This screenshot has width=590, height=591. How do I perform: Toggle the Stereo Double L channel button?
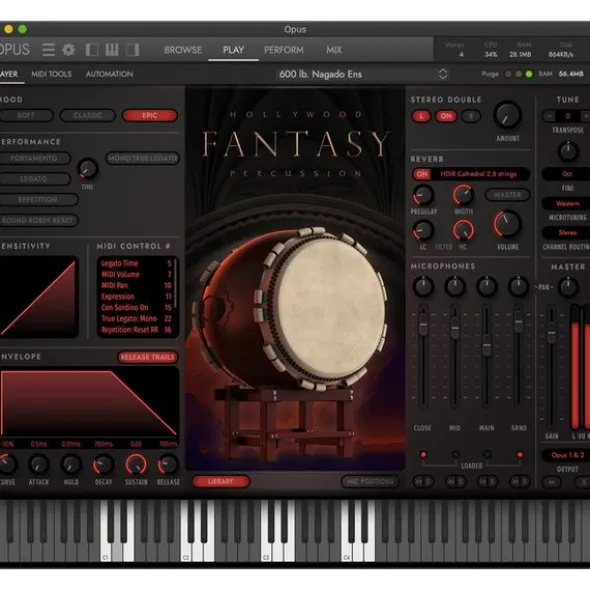(421, 116)
